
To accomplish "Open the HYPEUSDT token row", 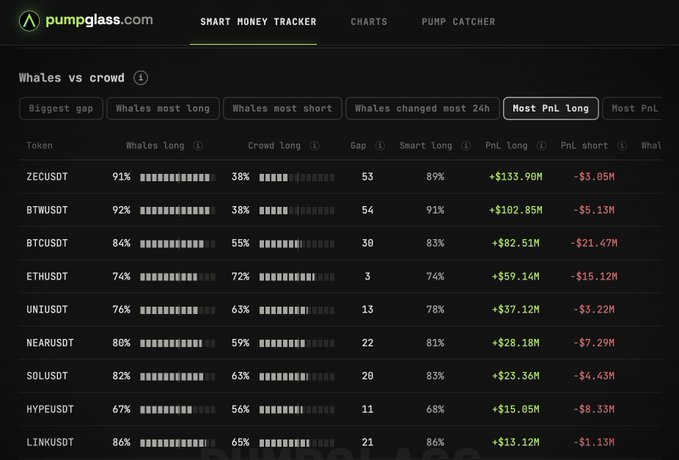I will tap(340, 409).
